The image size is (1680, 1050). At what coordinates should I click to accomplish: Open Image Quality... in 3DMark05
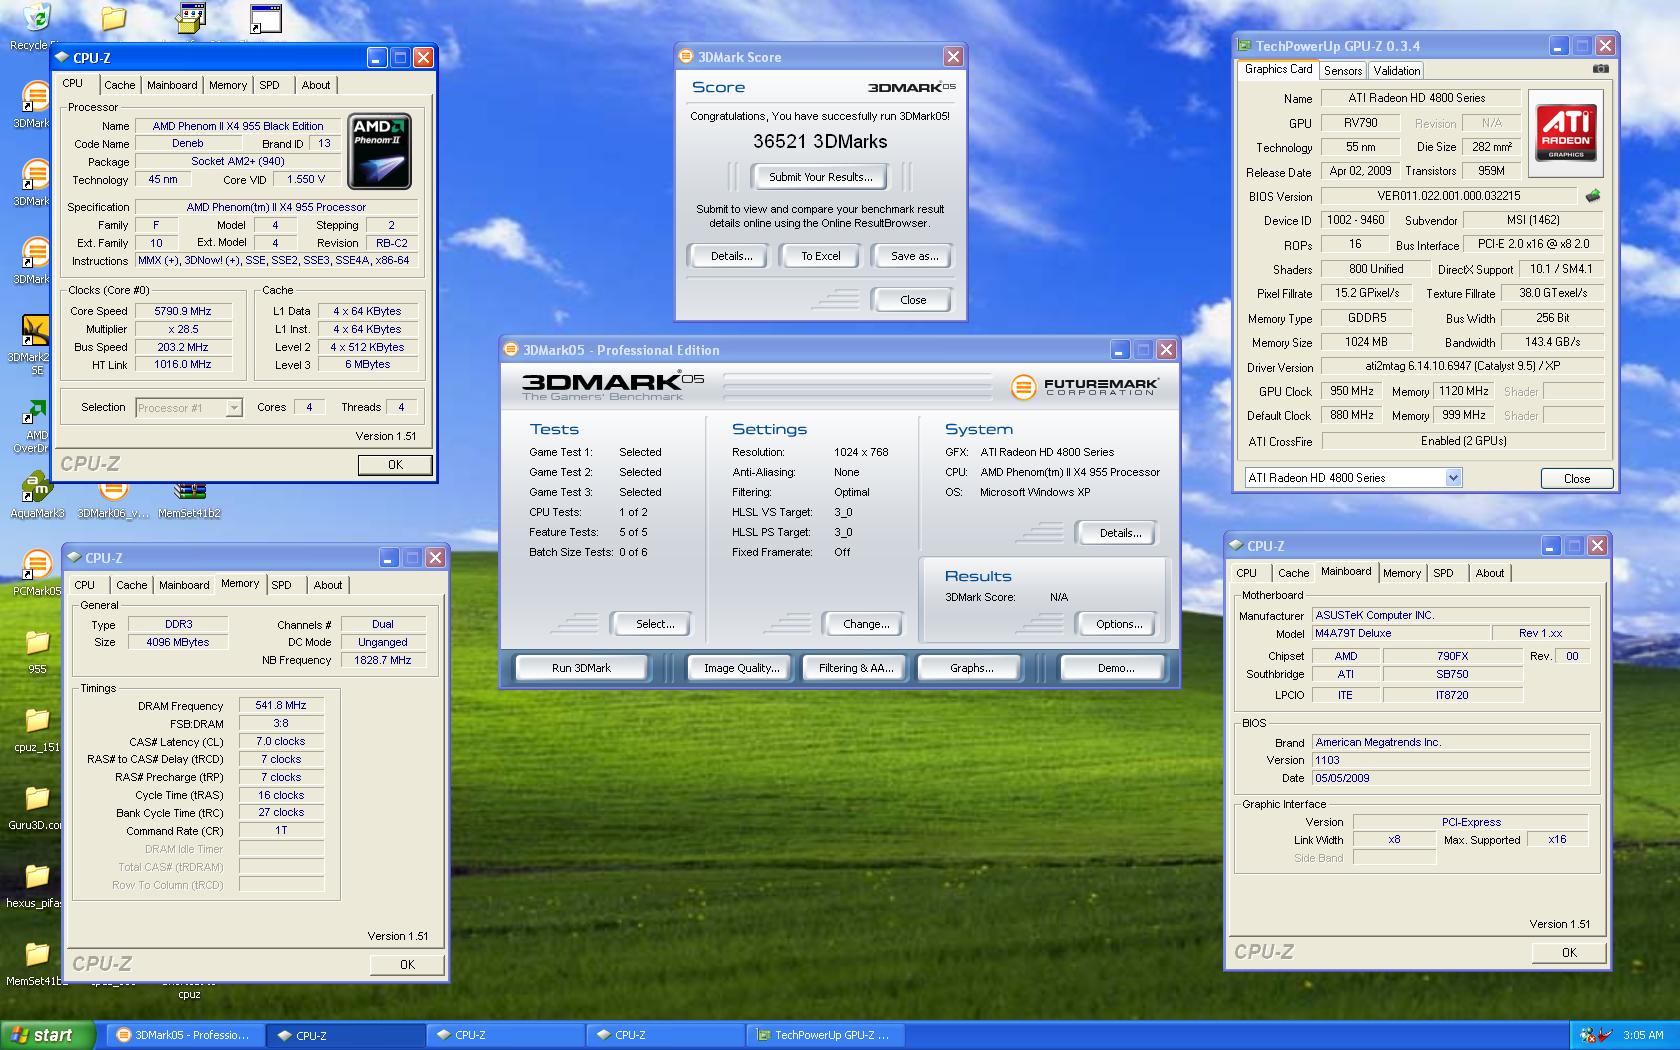coord(741,668)
